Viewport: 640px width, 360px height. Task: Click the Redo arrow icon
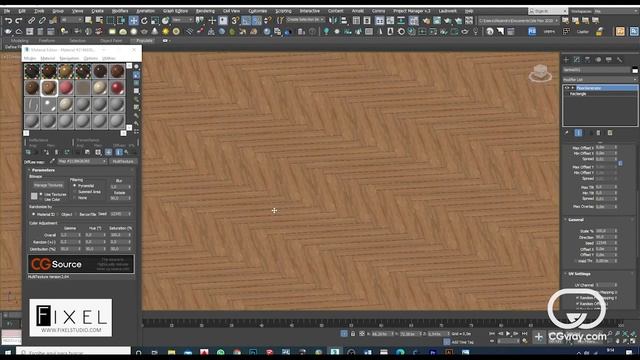[19, 20]
